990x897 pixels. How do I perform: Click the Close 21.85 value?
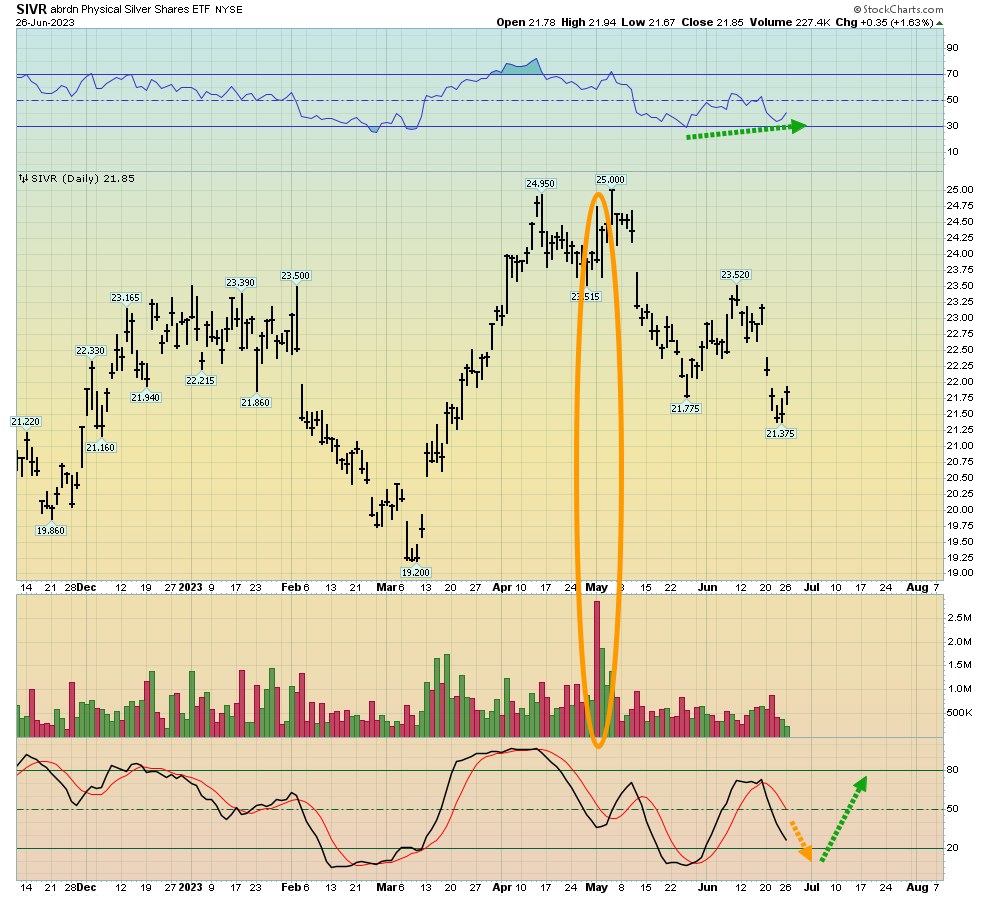(x=713, y=22)
